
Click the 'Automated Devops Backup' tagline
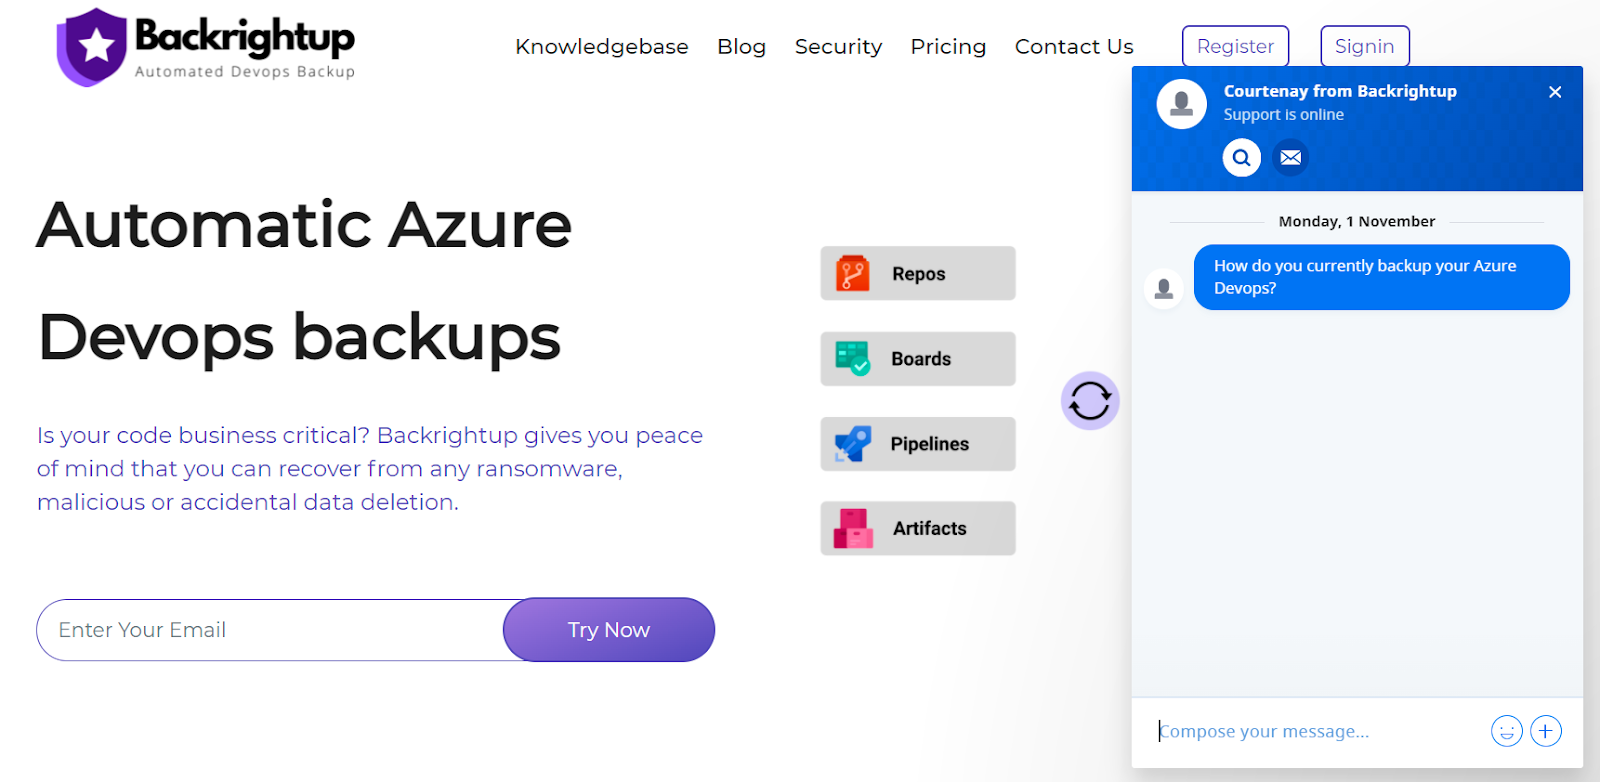(245, 72)
